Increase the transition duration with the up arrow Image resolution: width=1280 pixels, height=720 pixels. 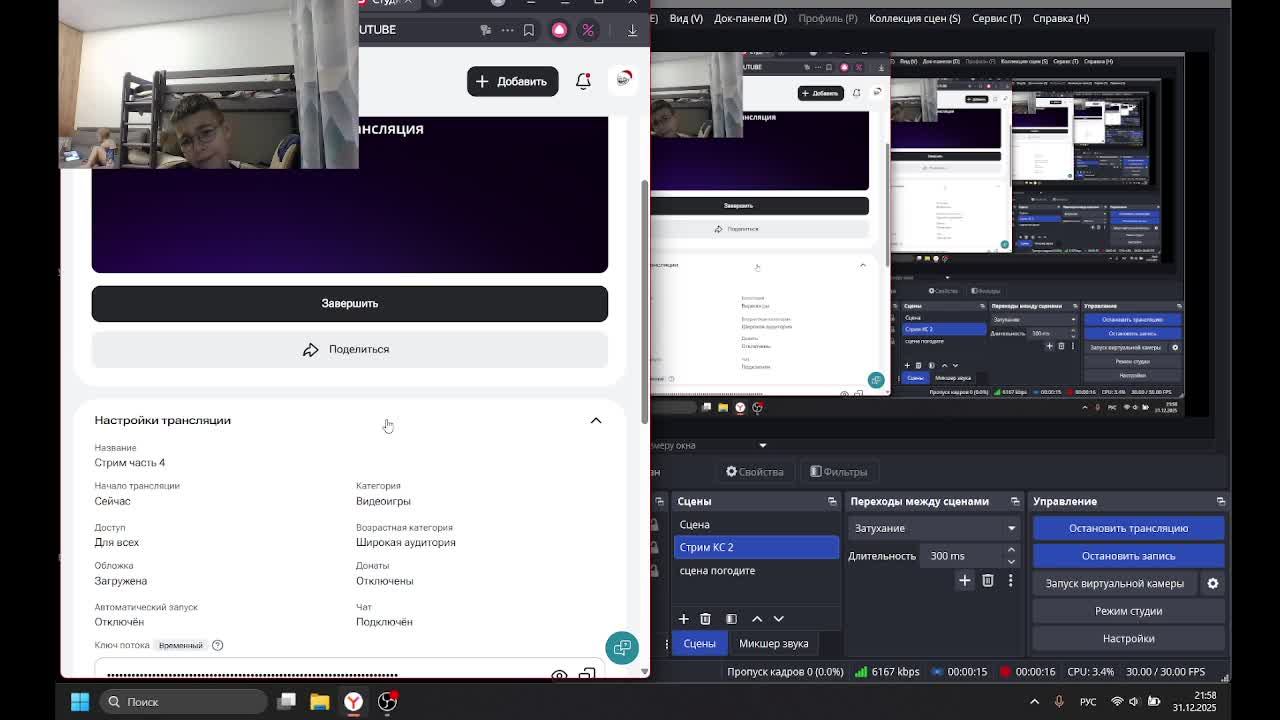[x=1011, y=550]
